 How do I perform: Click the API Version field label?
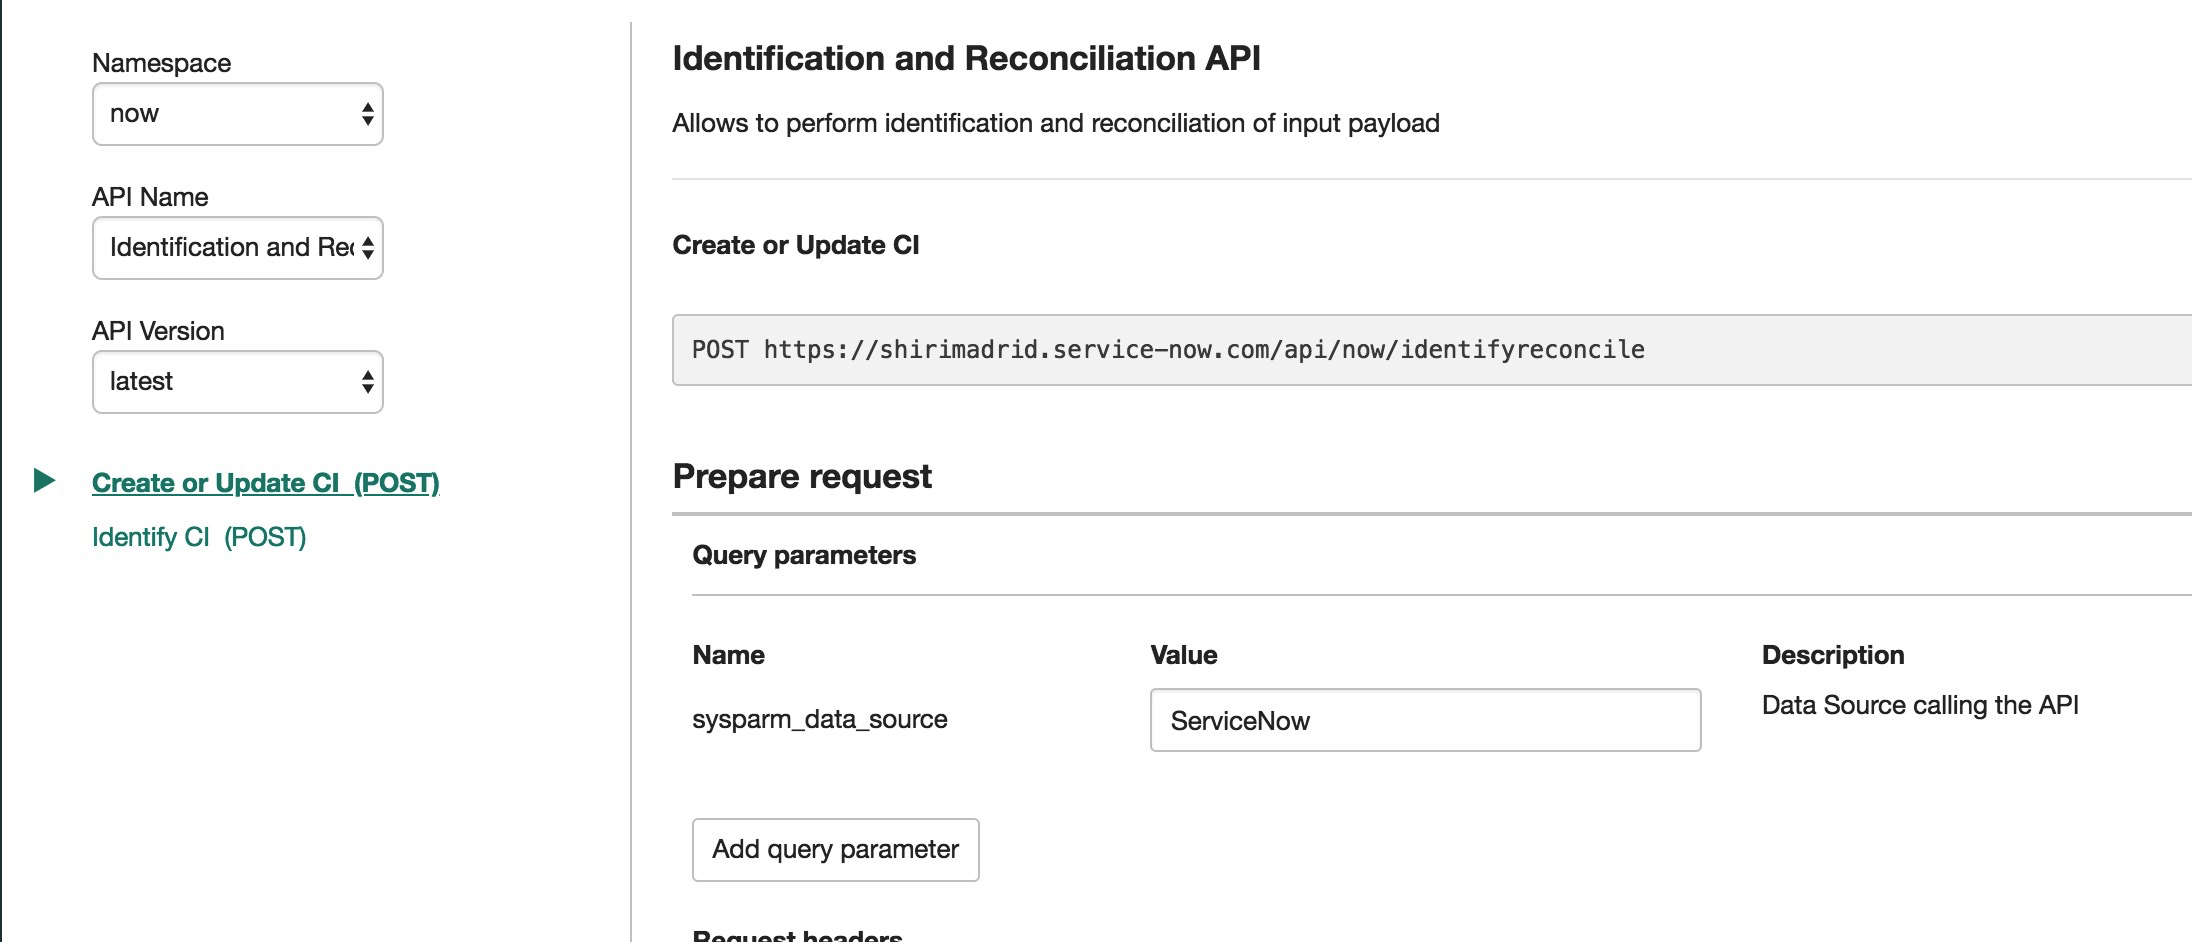(x=158, y=331)
